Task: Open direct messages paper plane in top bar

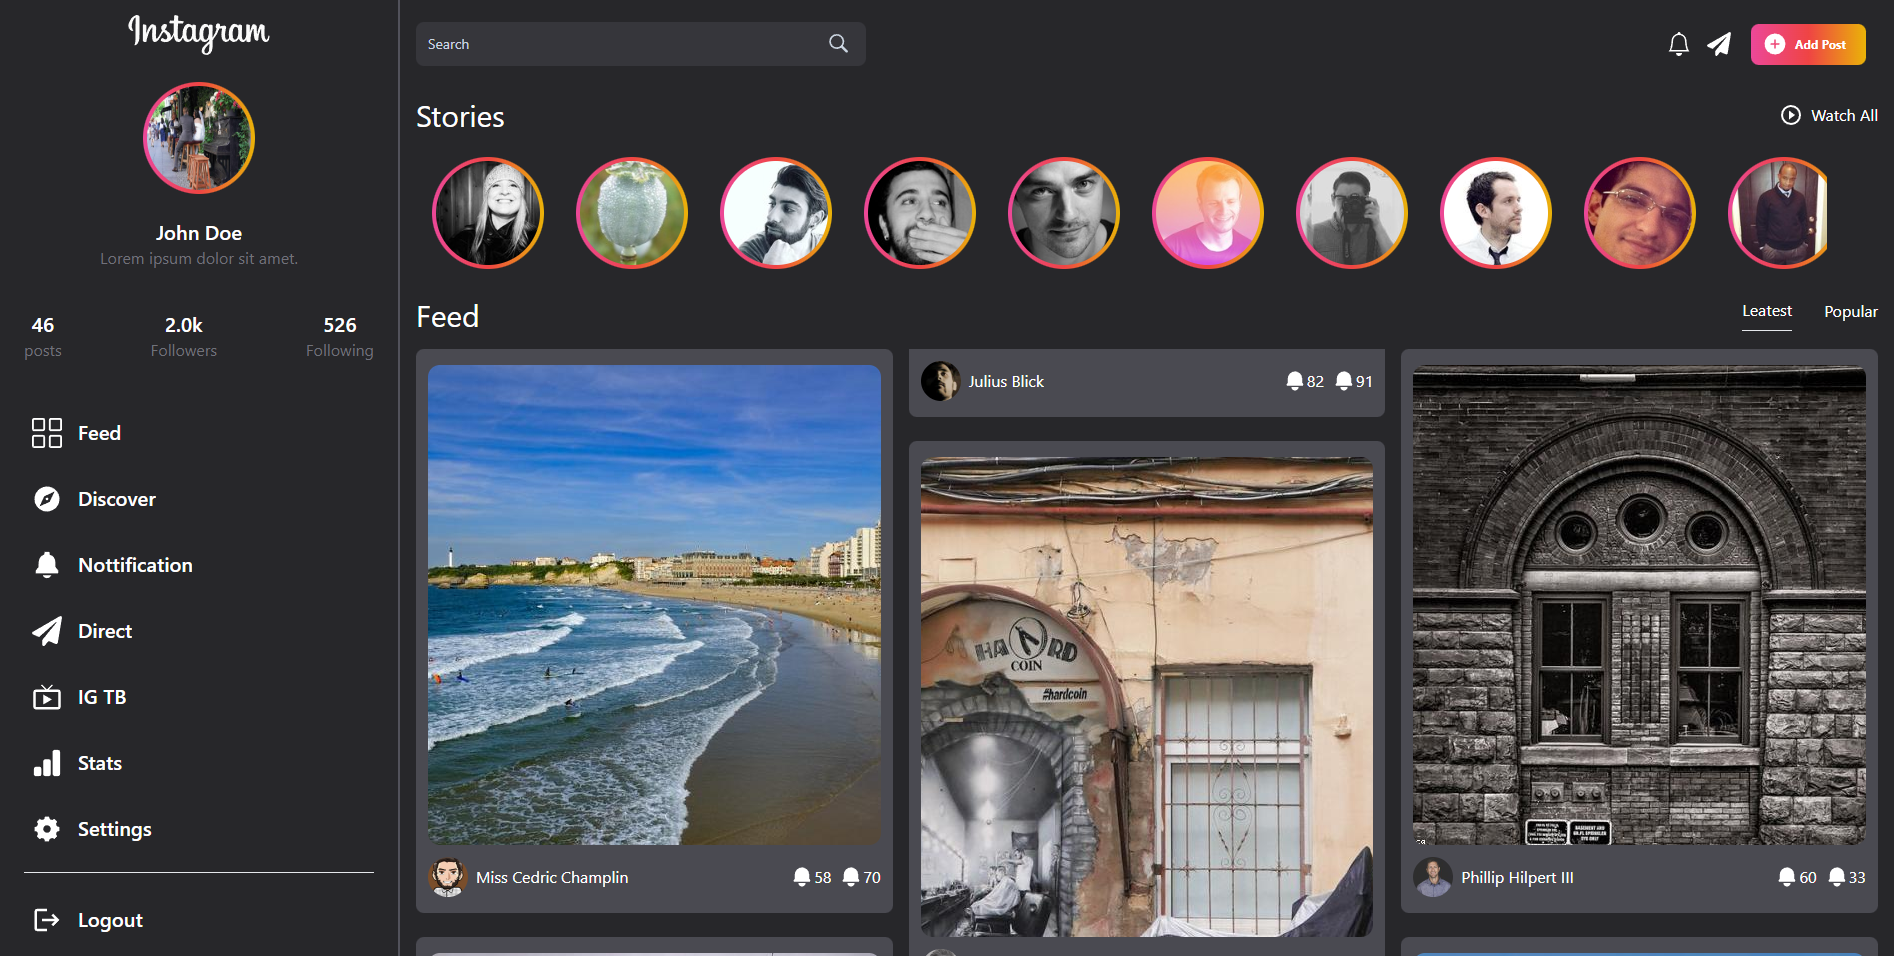Action: [x=1719, y=44]
